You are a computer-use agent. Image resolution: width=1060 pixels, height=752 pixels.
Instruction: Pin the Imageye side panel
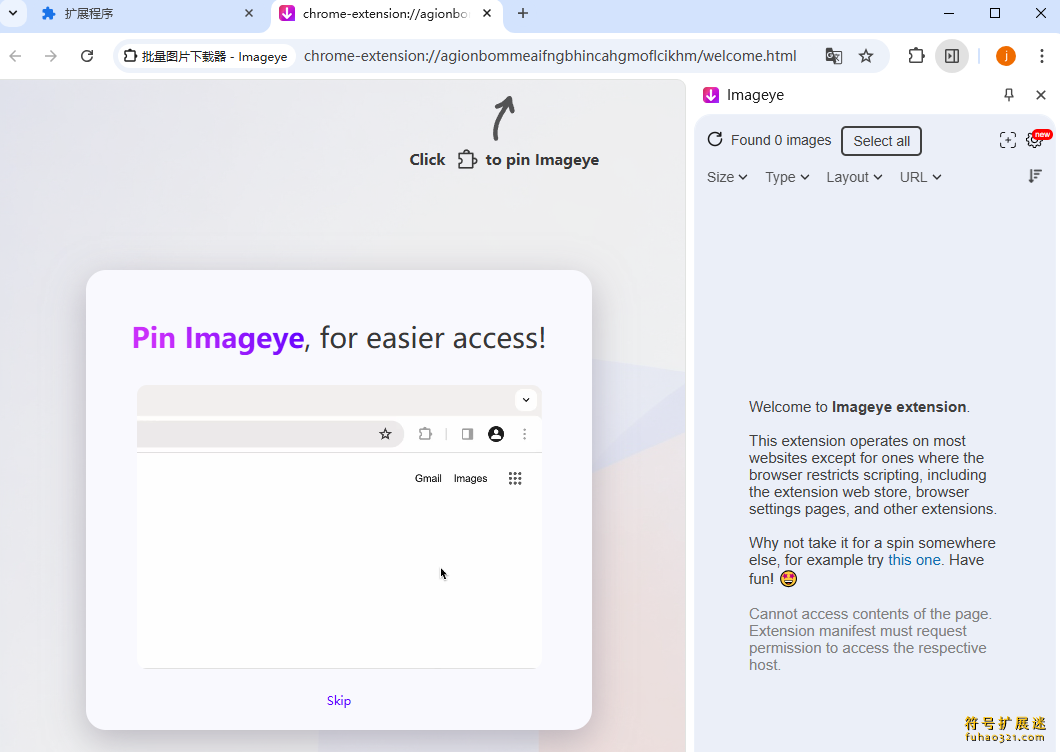click(1009, 95)
